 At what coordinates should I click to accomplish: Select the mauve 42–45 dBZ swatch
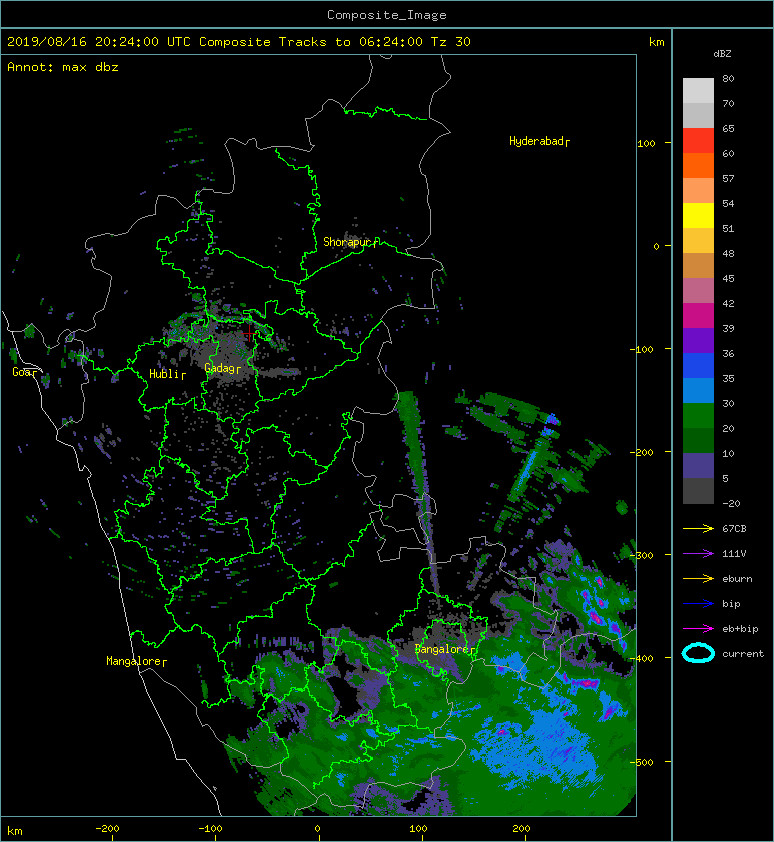(x=698, y=291)
